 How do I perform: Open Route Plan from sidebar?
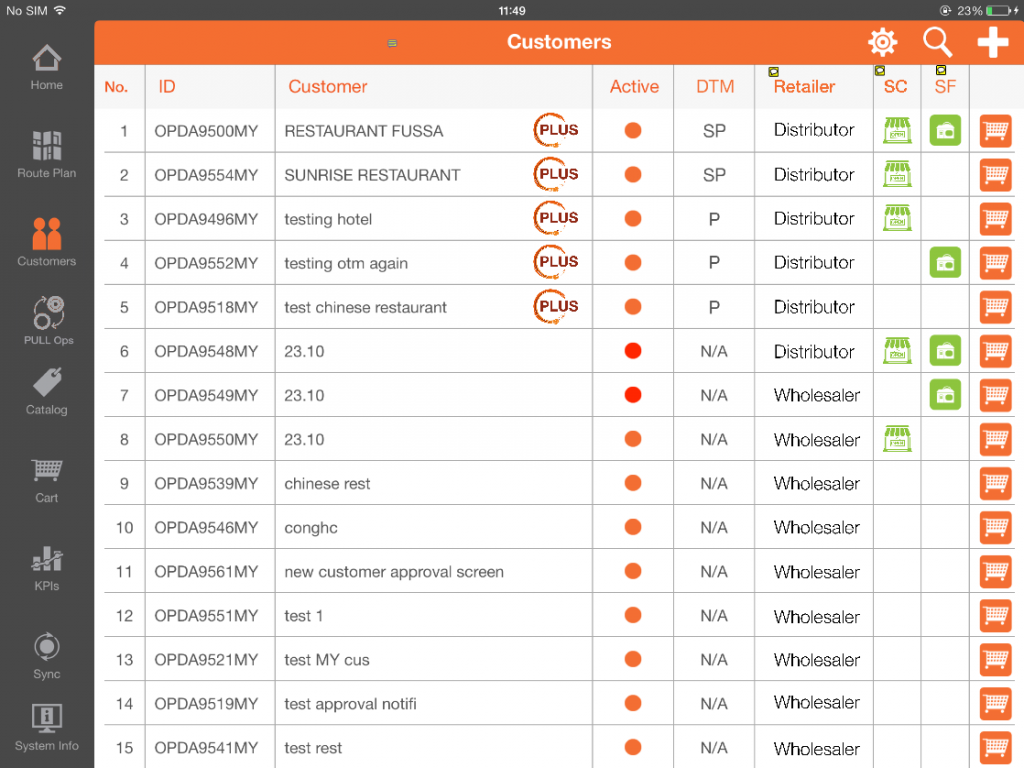46,155
